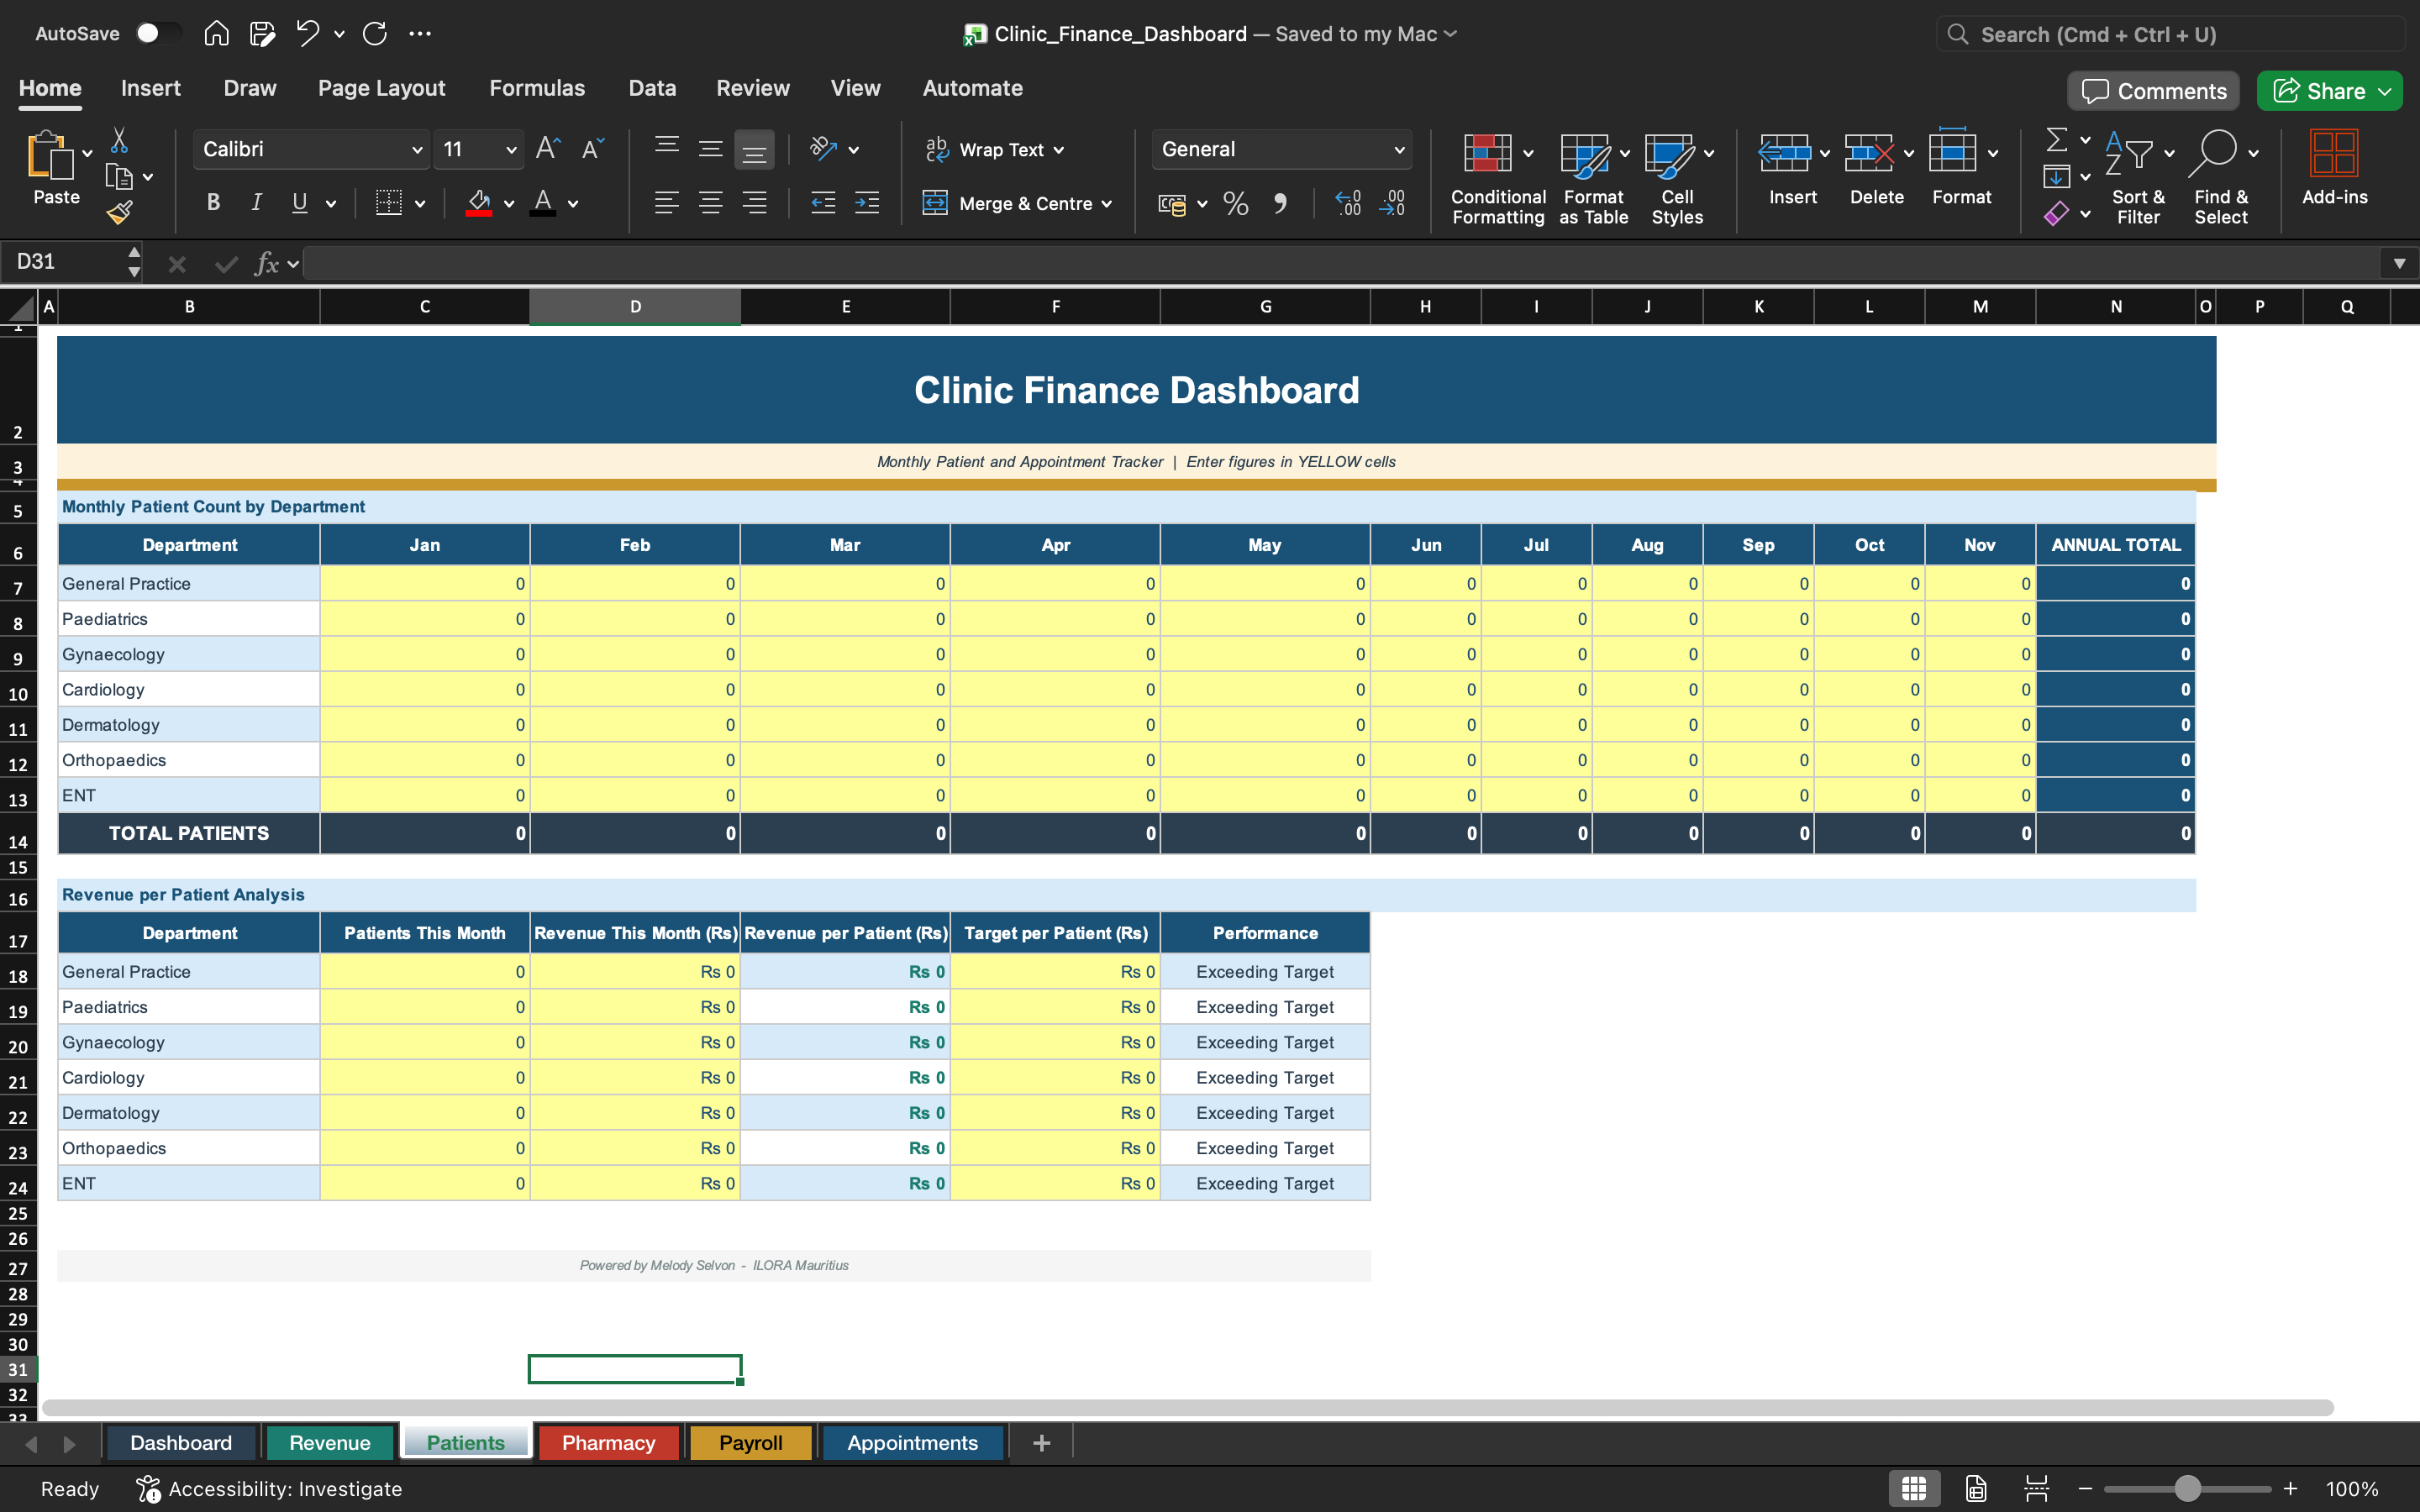Click the Save icon in title bar
Viewport: 2420px width, 1512px height.
coord(262,34)
